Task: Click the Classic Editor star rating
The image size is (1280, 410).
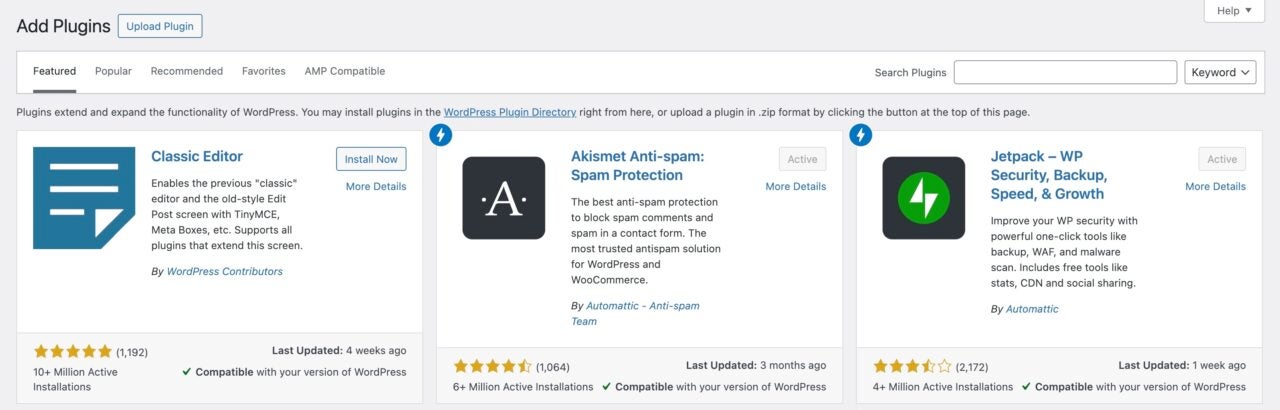Action: [x=72, y=352]
